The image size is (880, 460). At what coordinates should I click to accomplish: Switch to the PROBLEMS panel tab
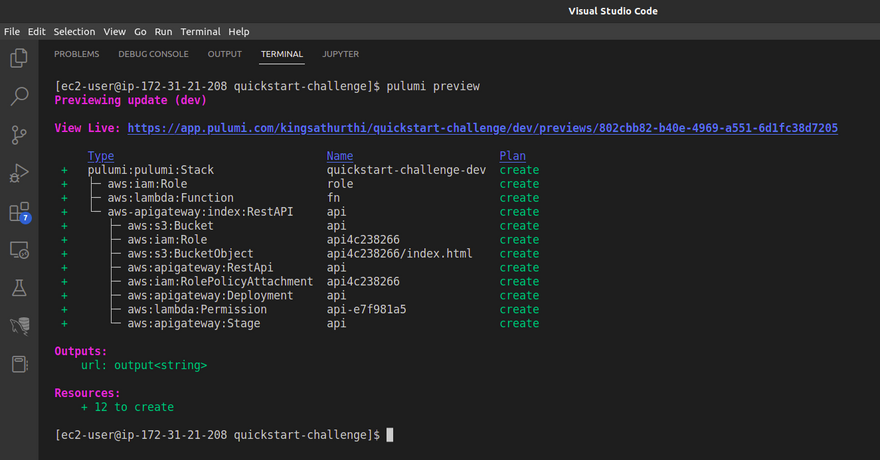(x=76, y=54)
